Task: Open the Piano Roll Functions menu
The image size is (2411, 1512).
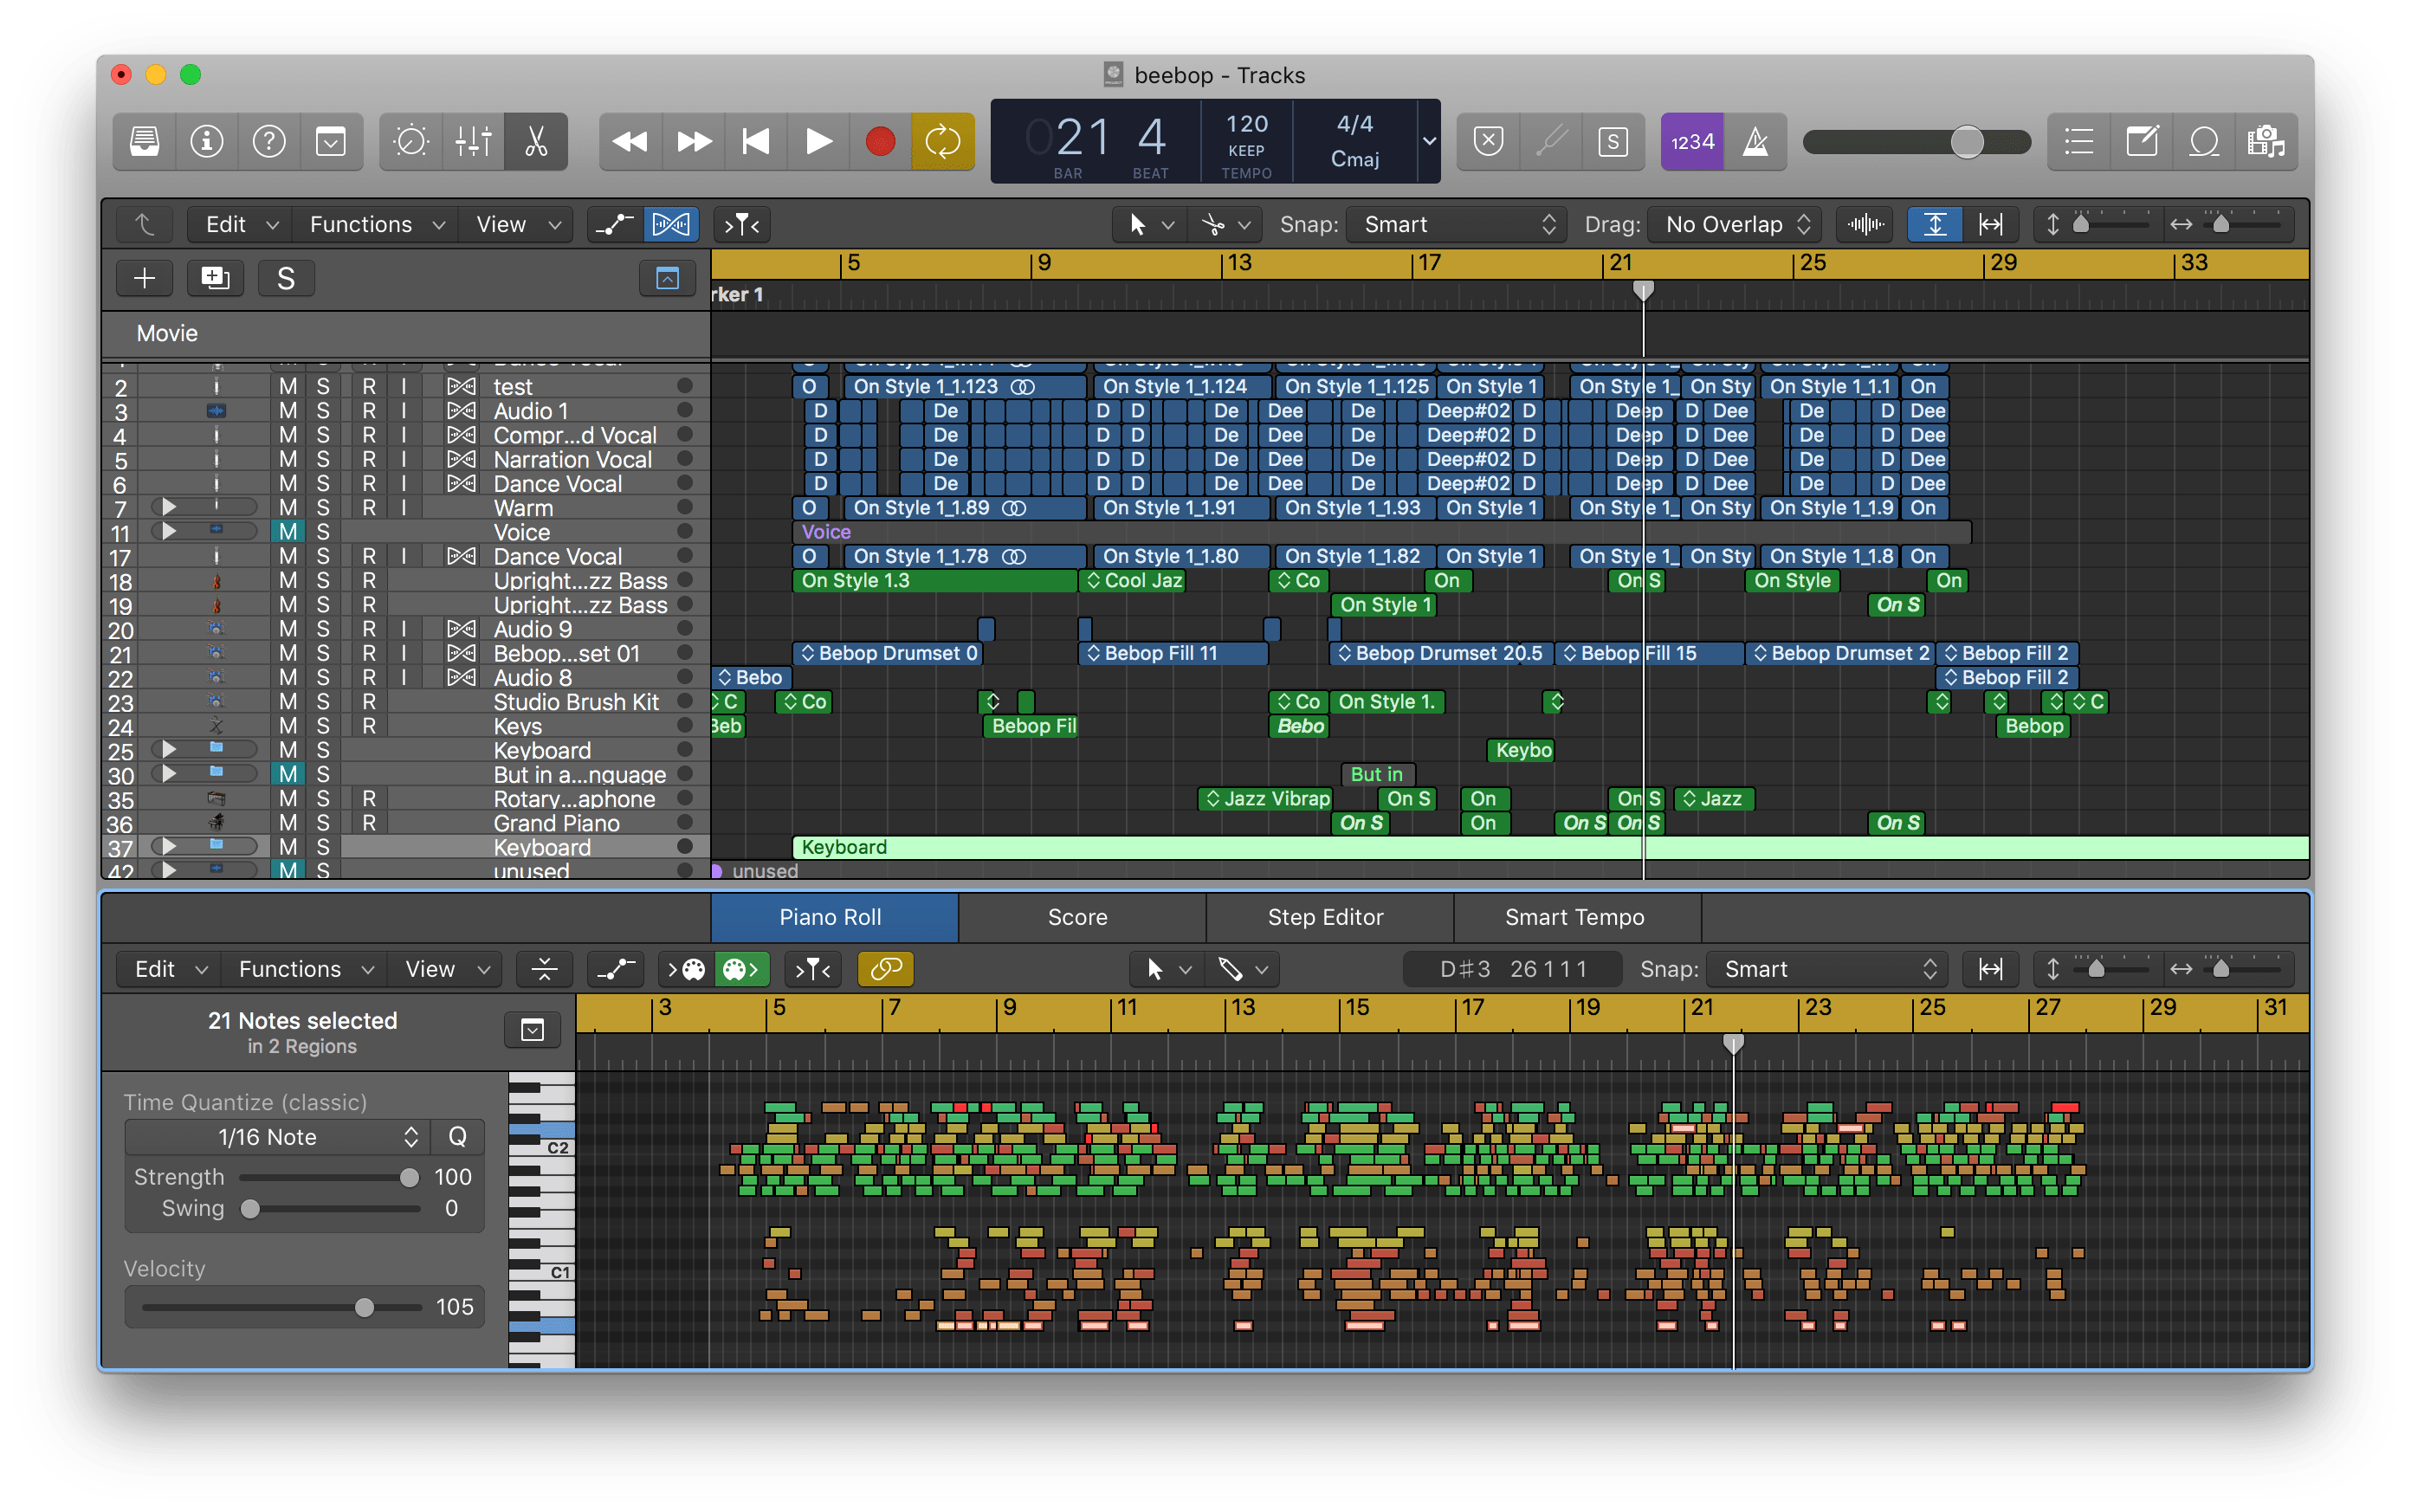Action: (304, 969)
